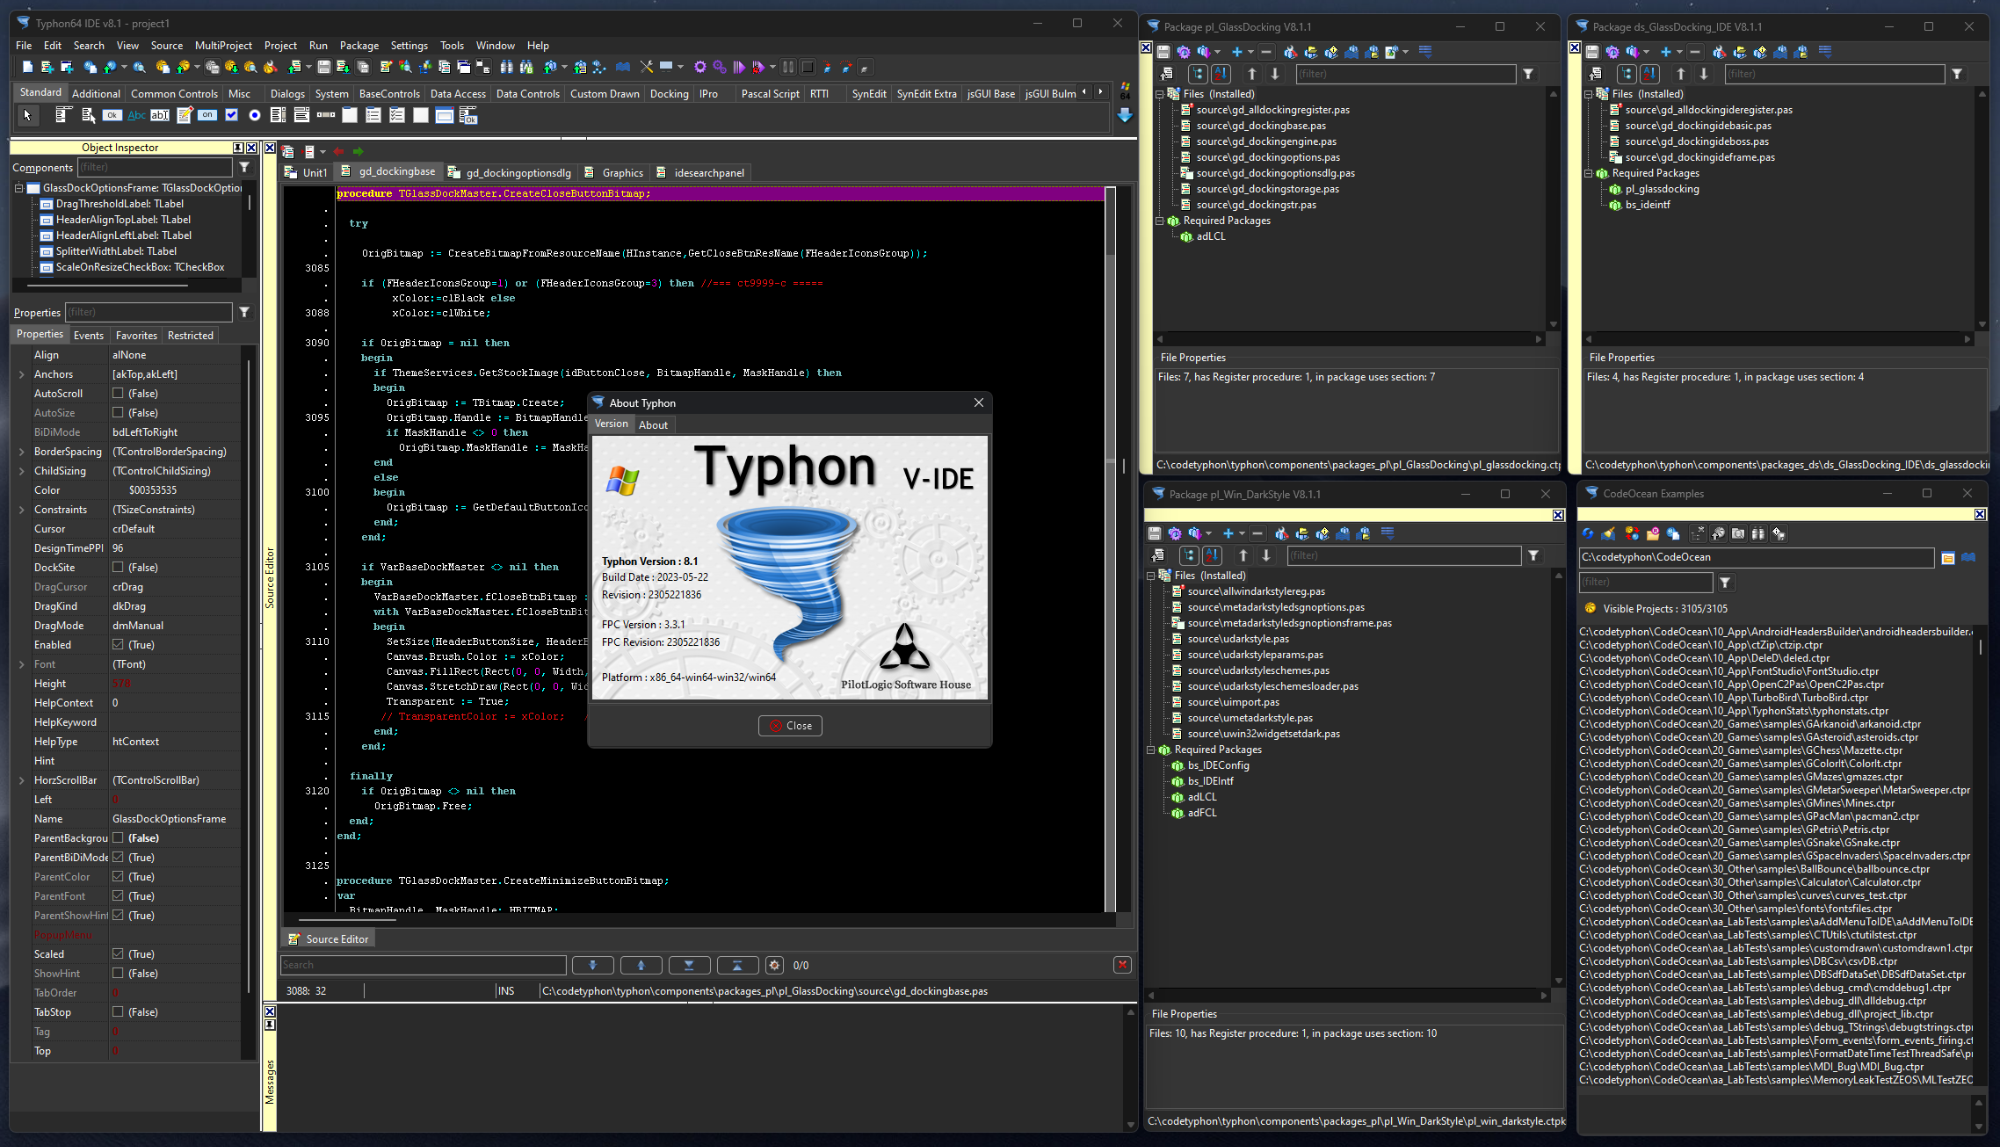The width and height of the screenshot is (2000, 1147).
Task: Toggle the ShowHint property checkbox
Action: (x=118, y=974)
